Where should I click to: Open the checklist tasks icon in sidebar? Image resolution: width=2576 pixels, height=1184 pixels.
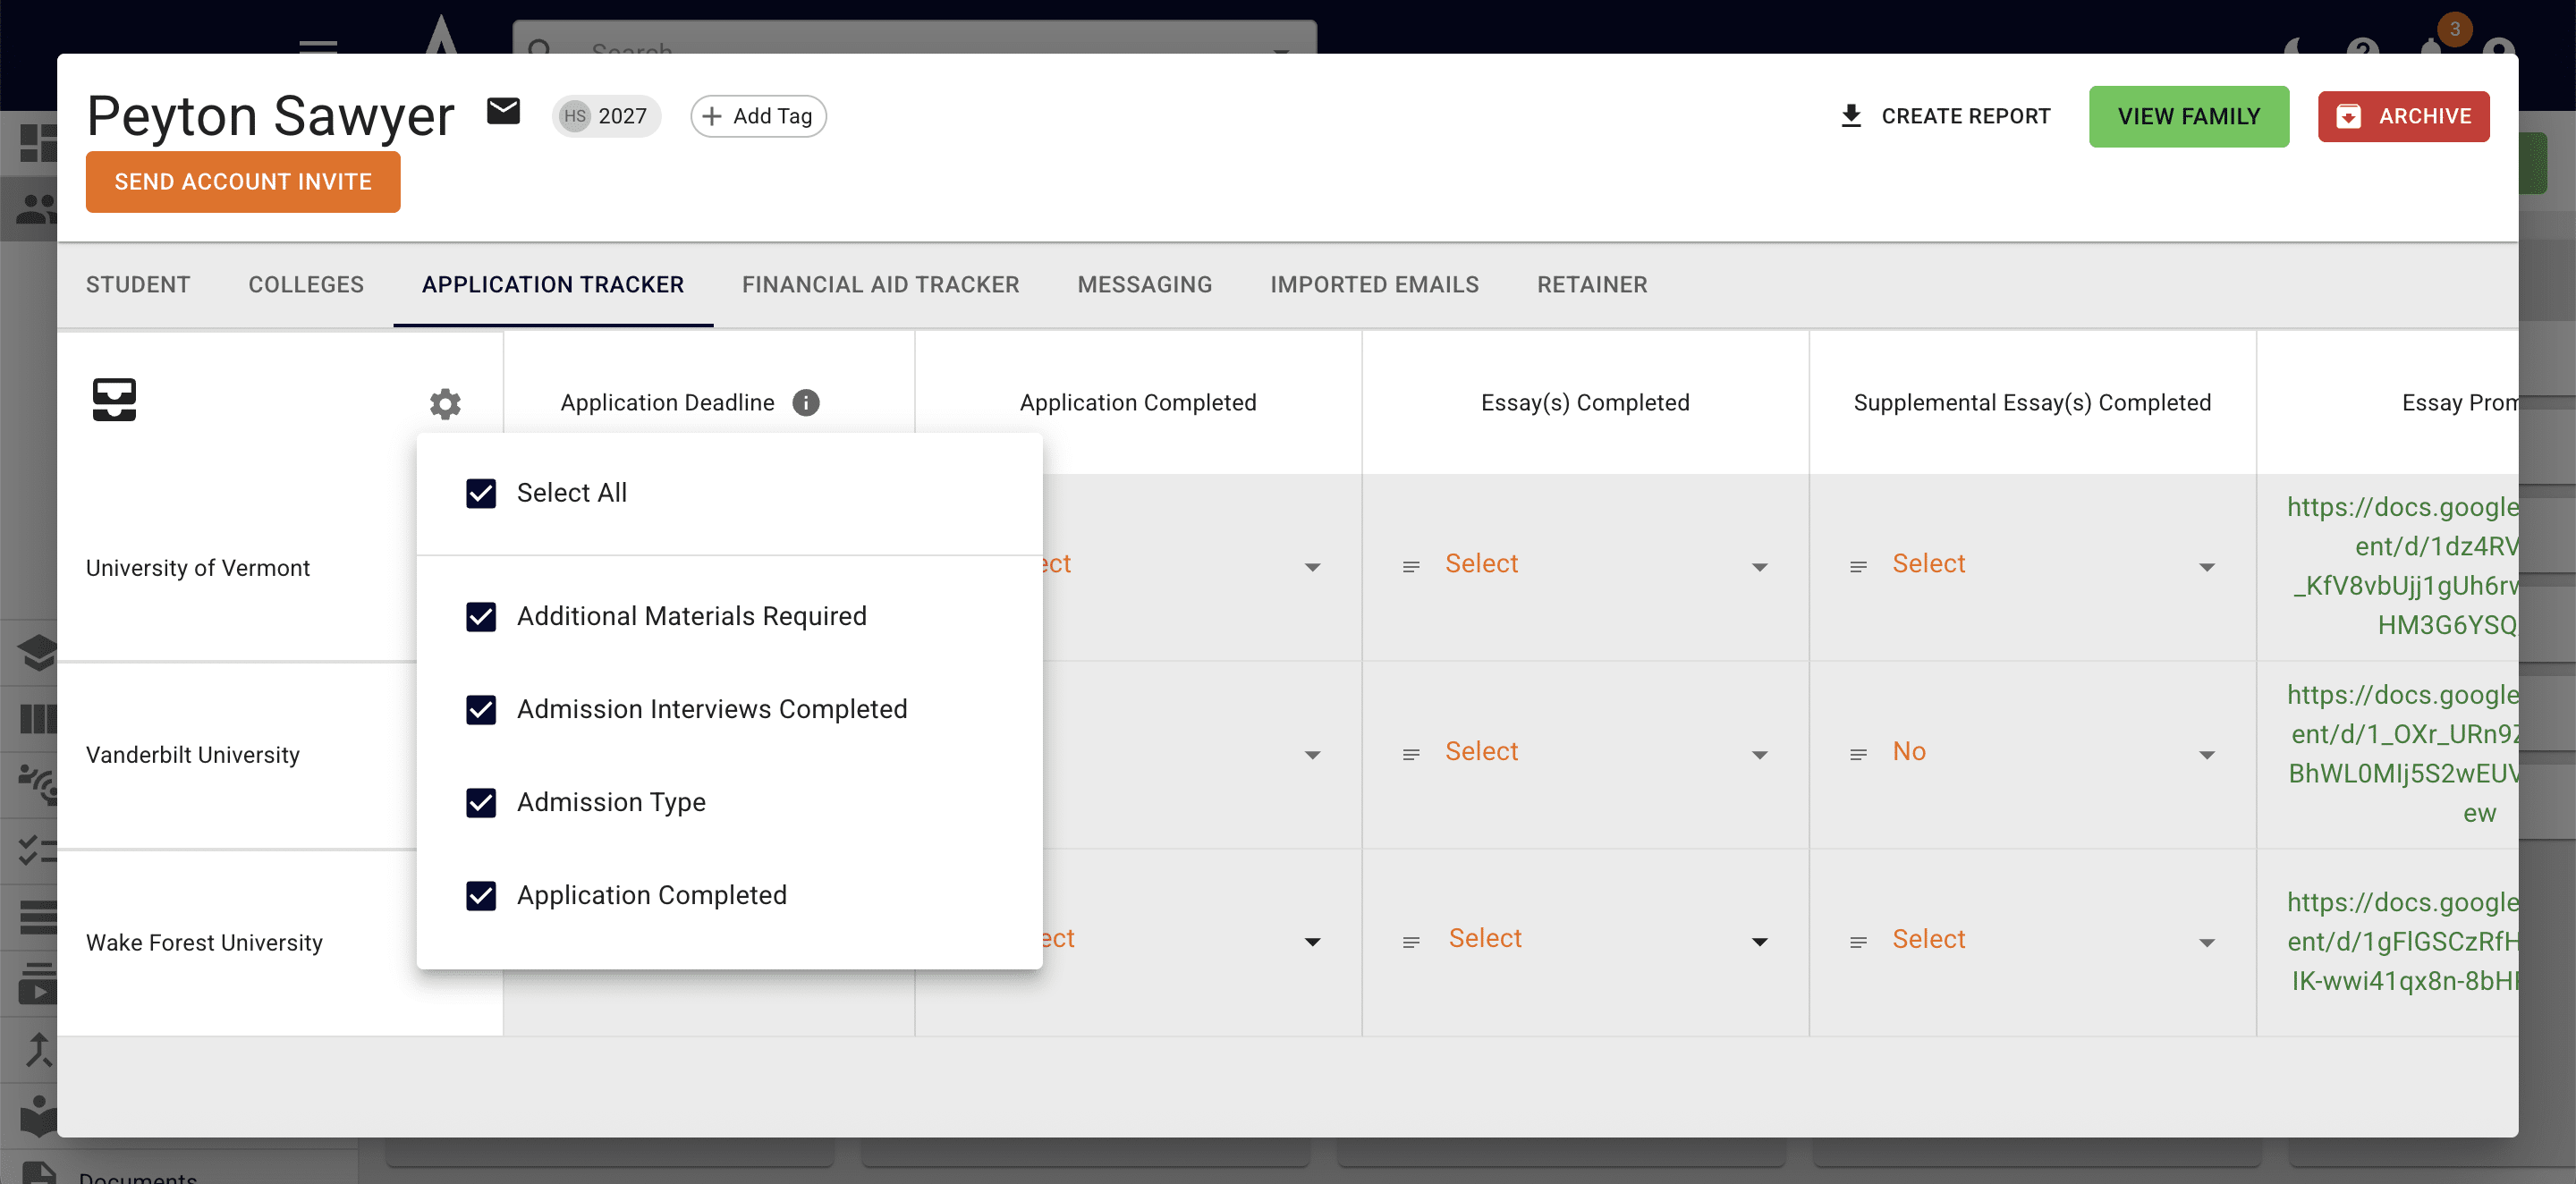point(38,850)
